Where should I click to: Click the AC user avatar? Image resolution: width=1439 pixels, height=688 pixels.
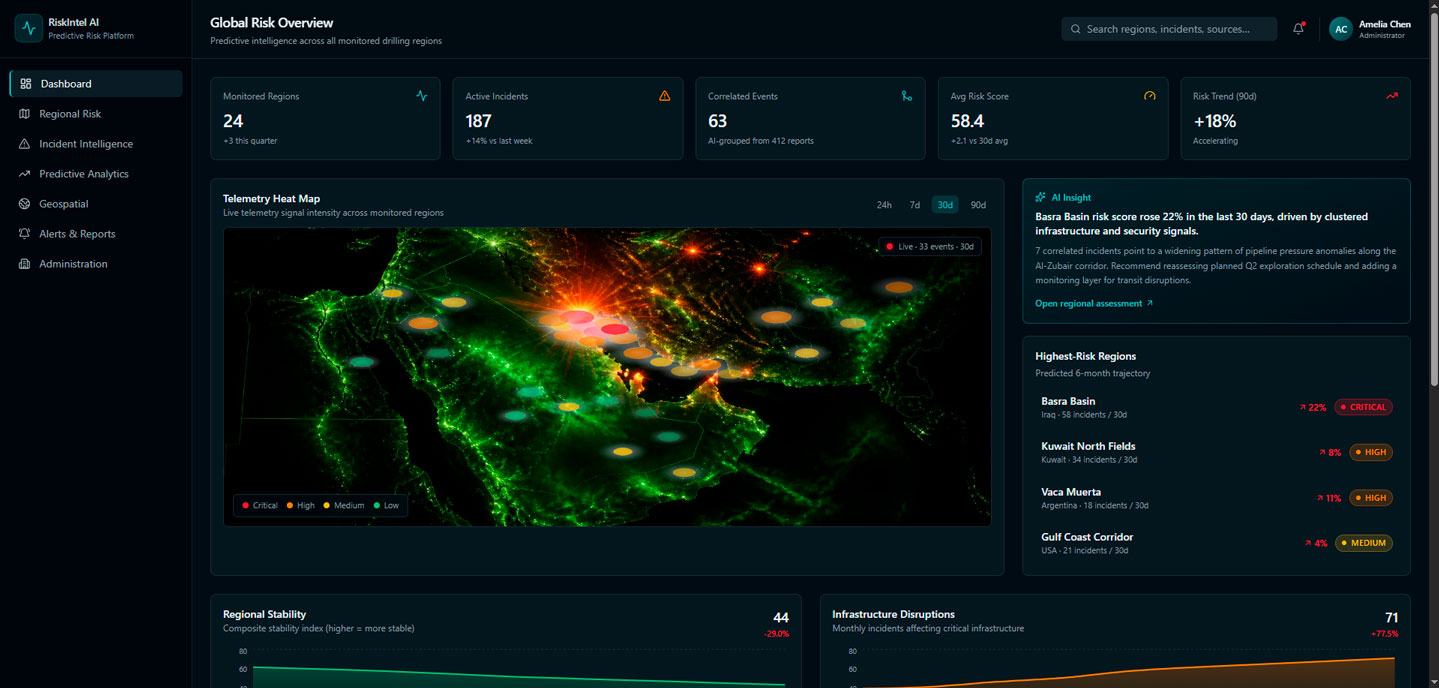click(x=1341, y=29)
